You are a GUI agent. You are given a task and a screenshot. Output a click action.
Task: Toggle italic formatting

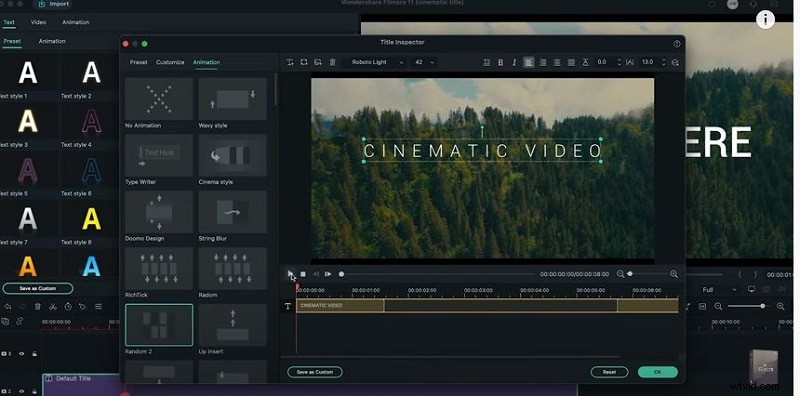point(514,62)
